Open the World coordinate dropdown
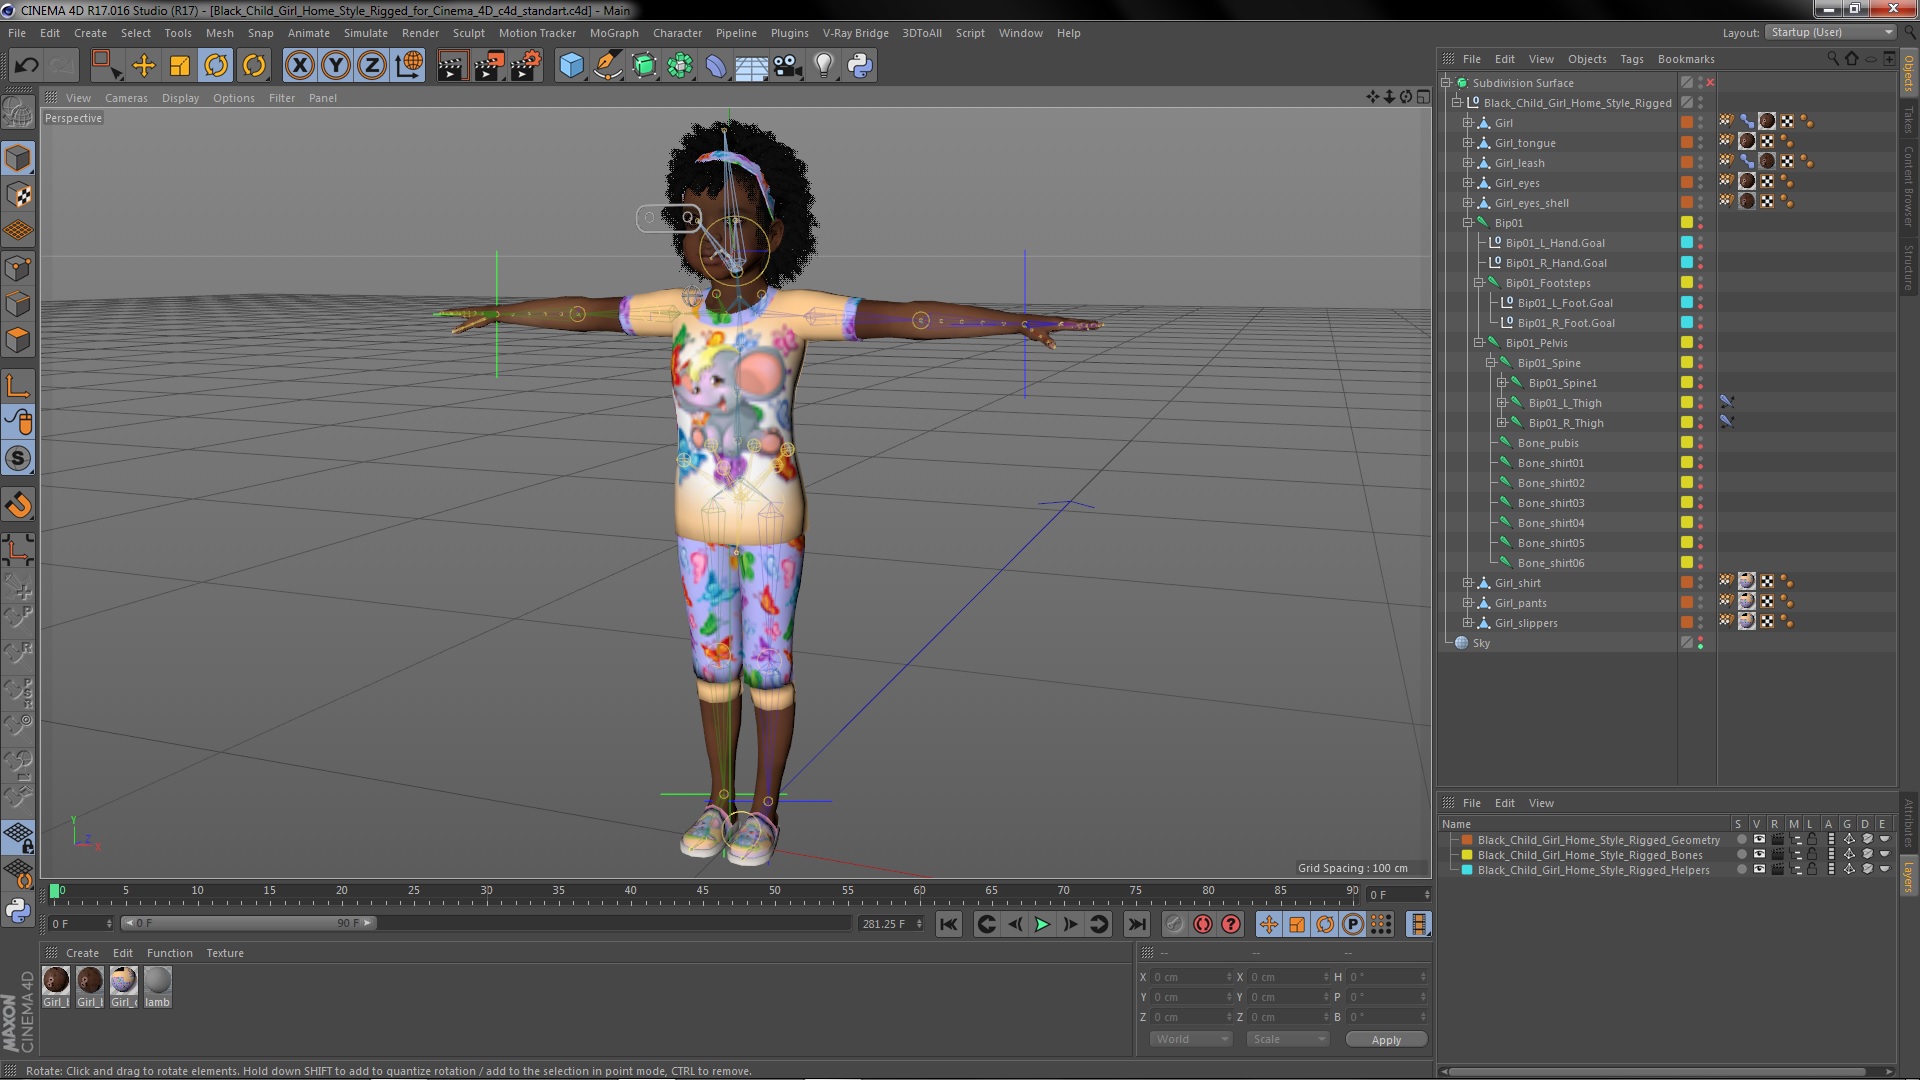 (1191, 1039)
